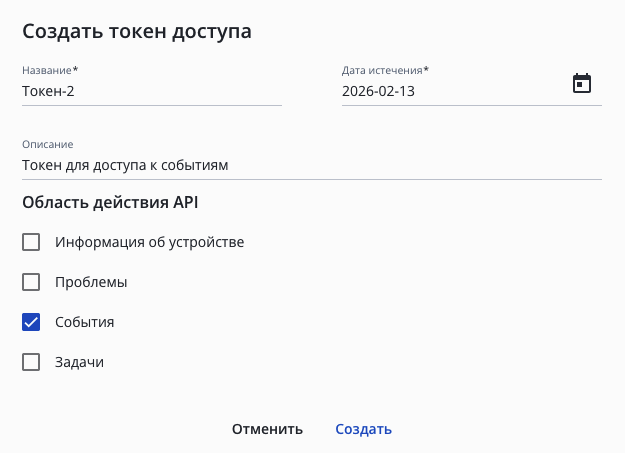Click the Область действия API heading
Image resolution: width=625 pixels, height=453 pixels.
[x=110, y=203]
